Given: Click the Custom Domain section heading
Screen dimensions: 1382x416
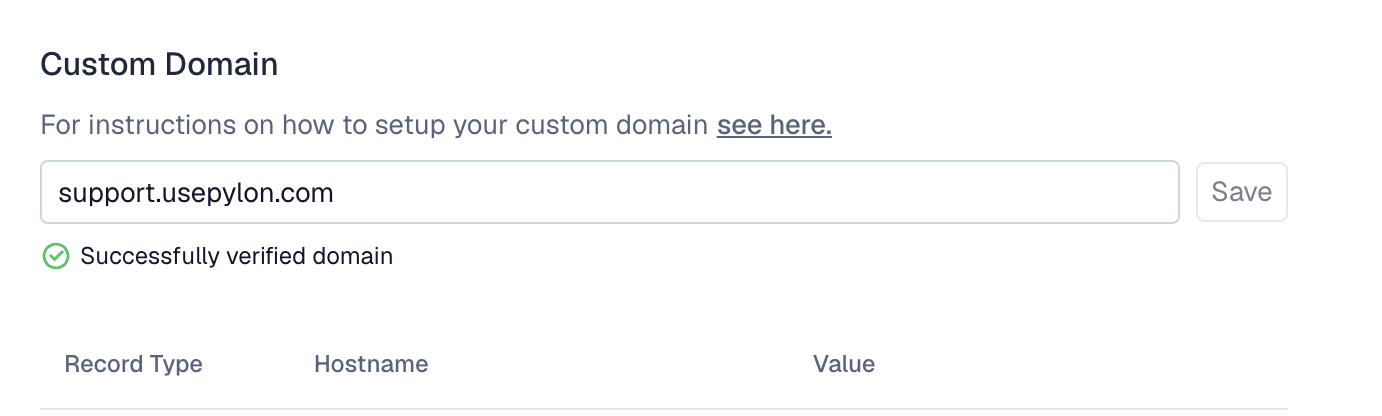Looking at the screenshot, I should click(x=159, y=65).
